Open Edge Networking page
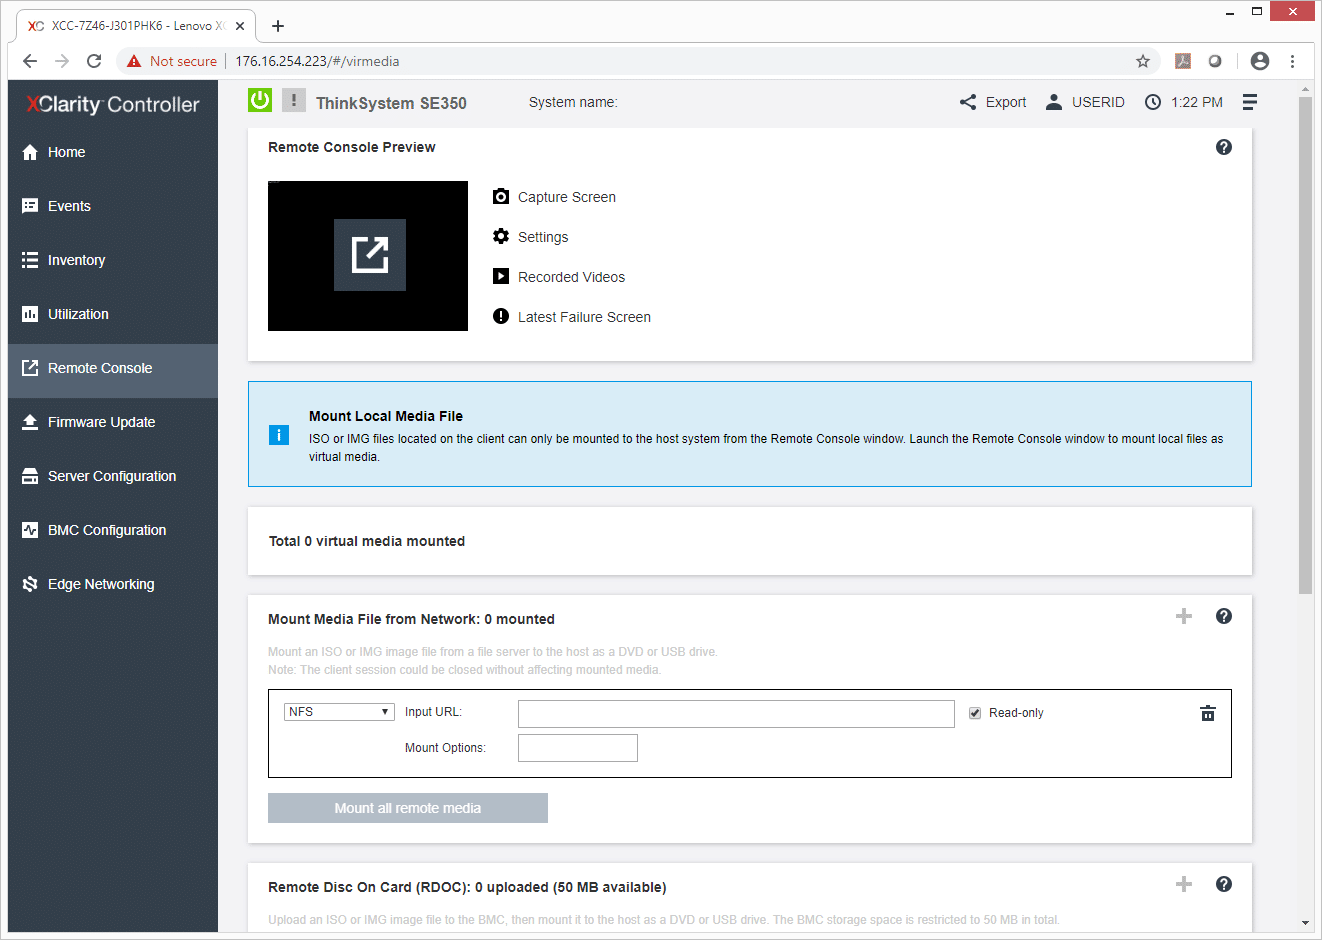The width and height of the screenshot is (1322, 940). tap(113, 584)
